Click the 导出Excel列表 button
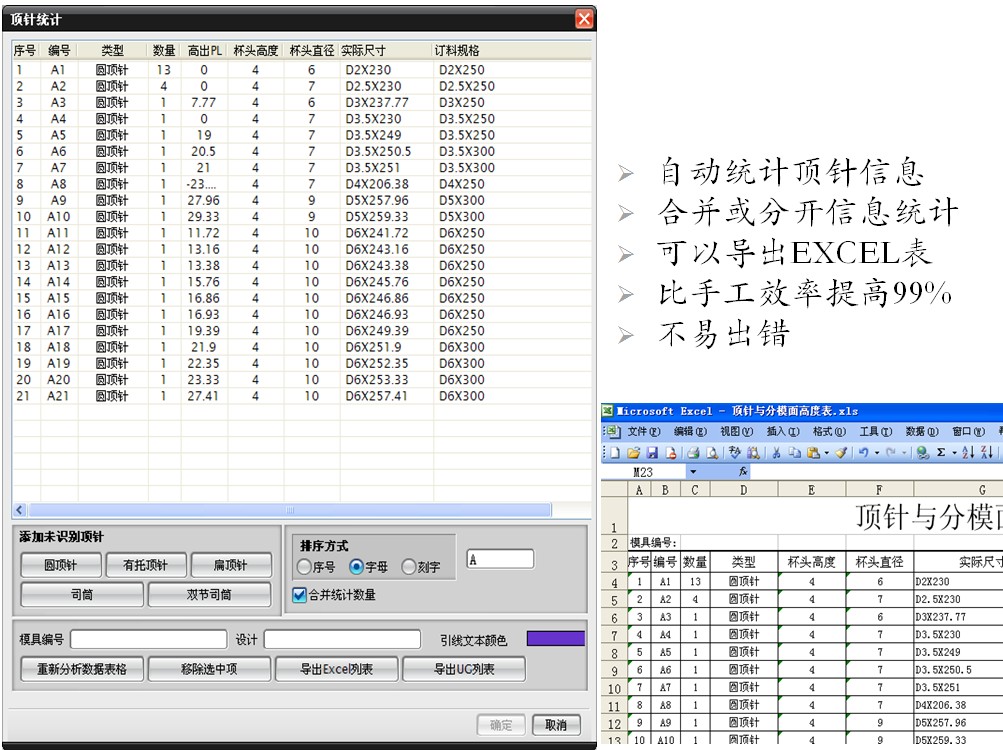The width and height of the screenshot is (1003, 750). coord(334,669)
